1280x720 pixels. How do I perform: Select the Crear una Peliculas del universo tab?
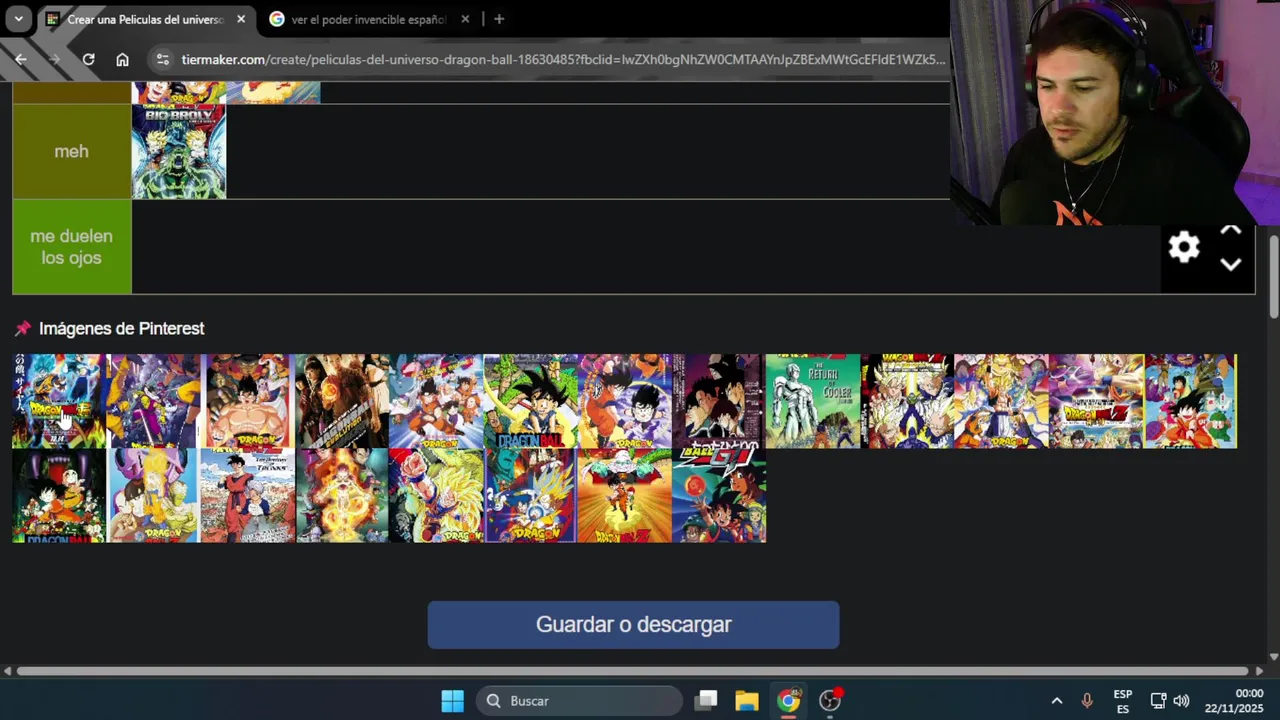[x=145, y=19]
